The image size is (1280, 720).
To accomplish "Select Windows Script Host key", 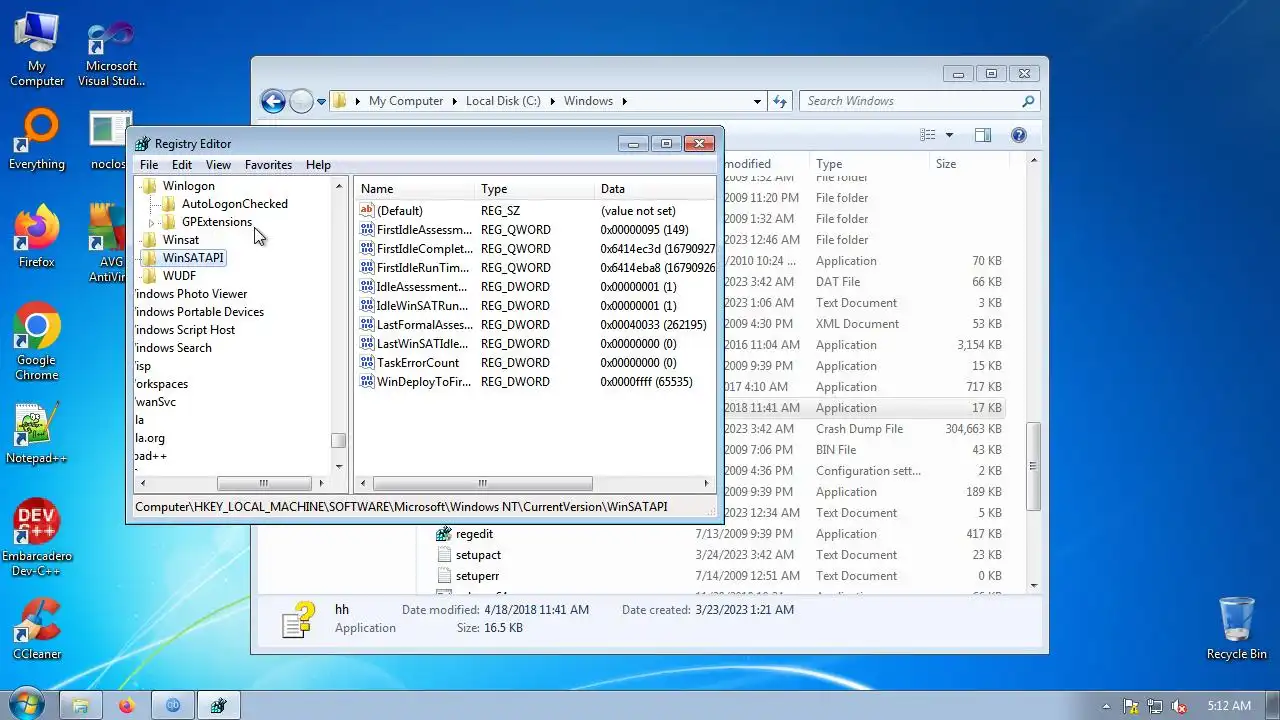I will 185,330.
